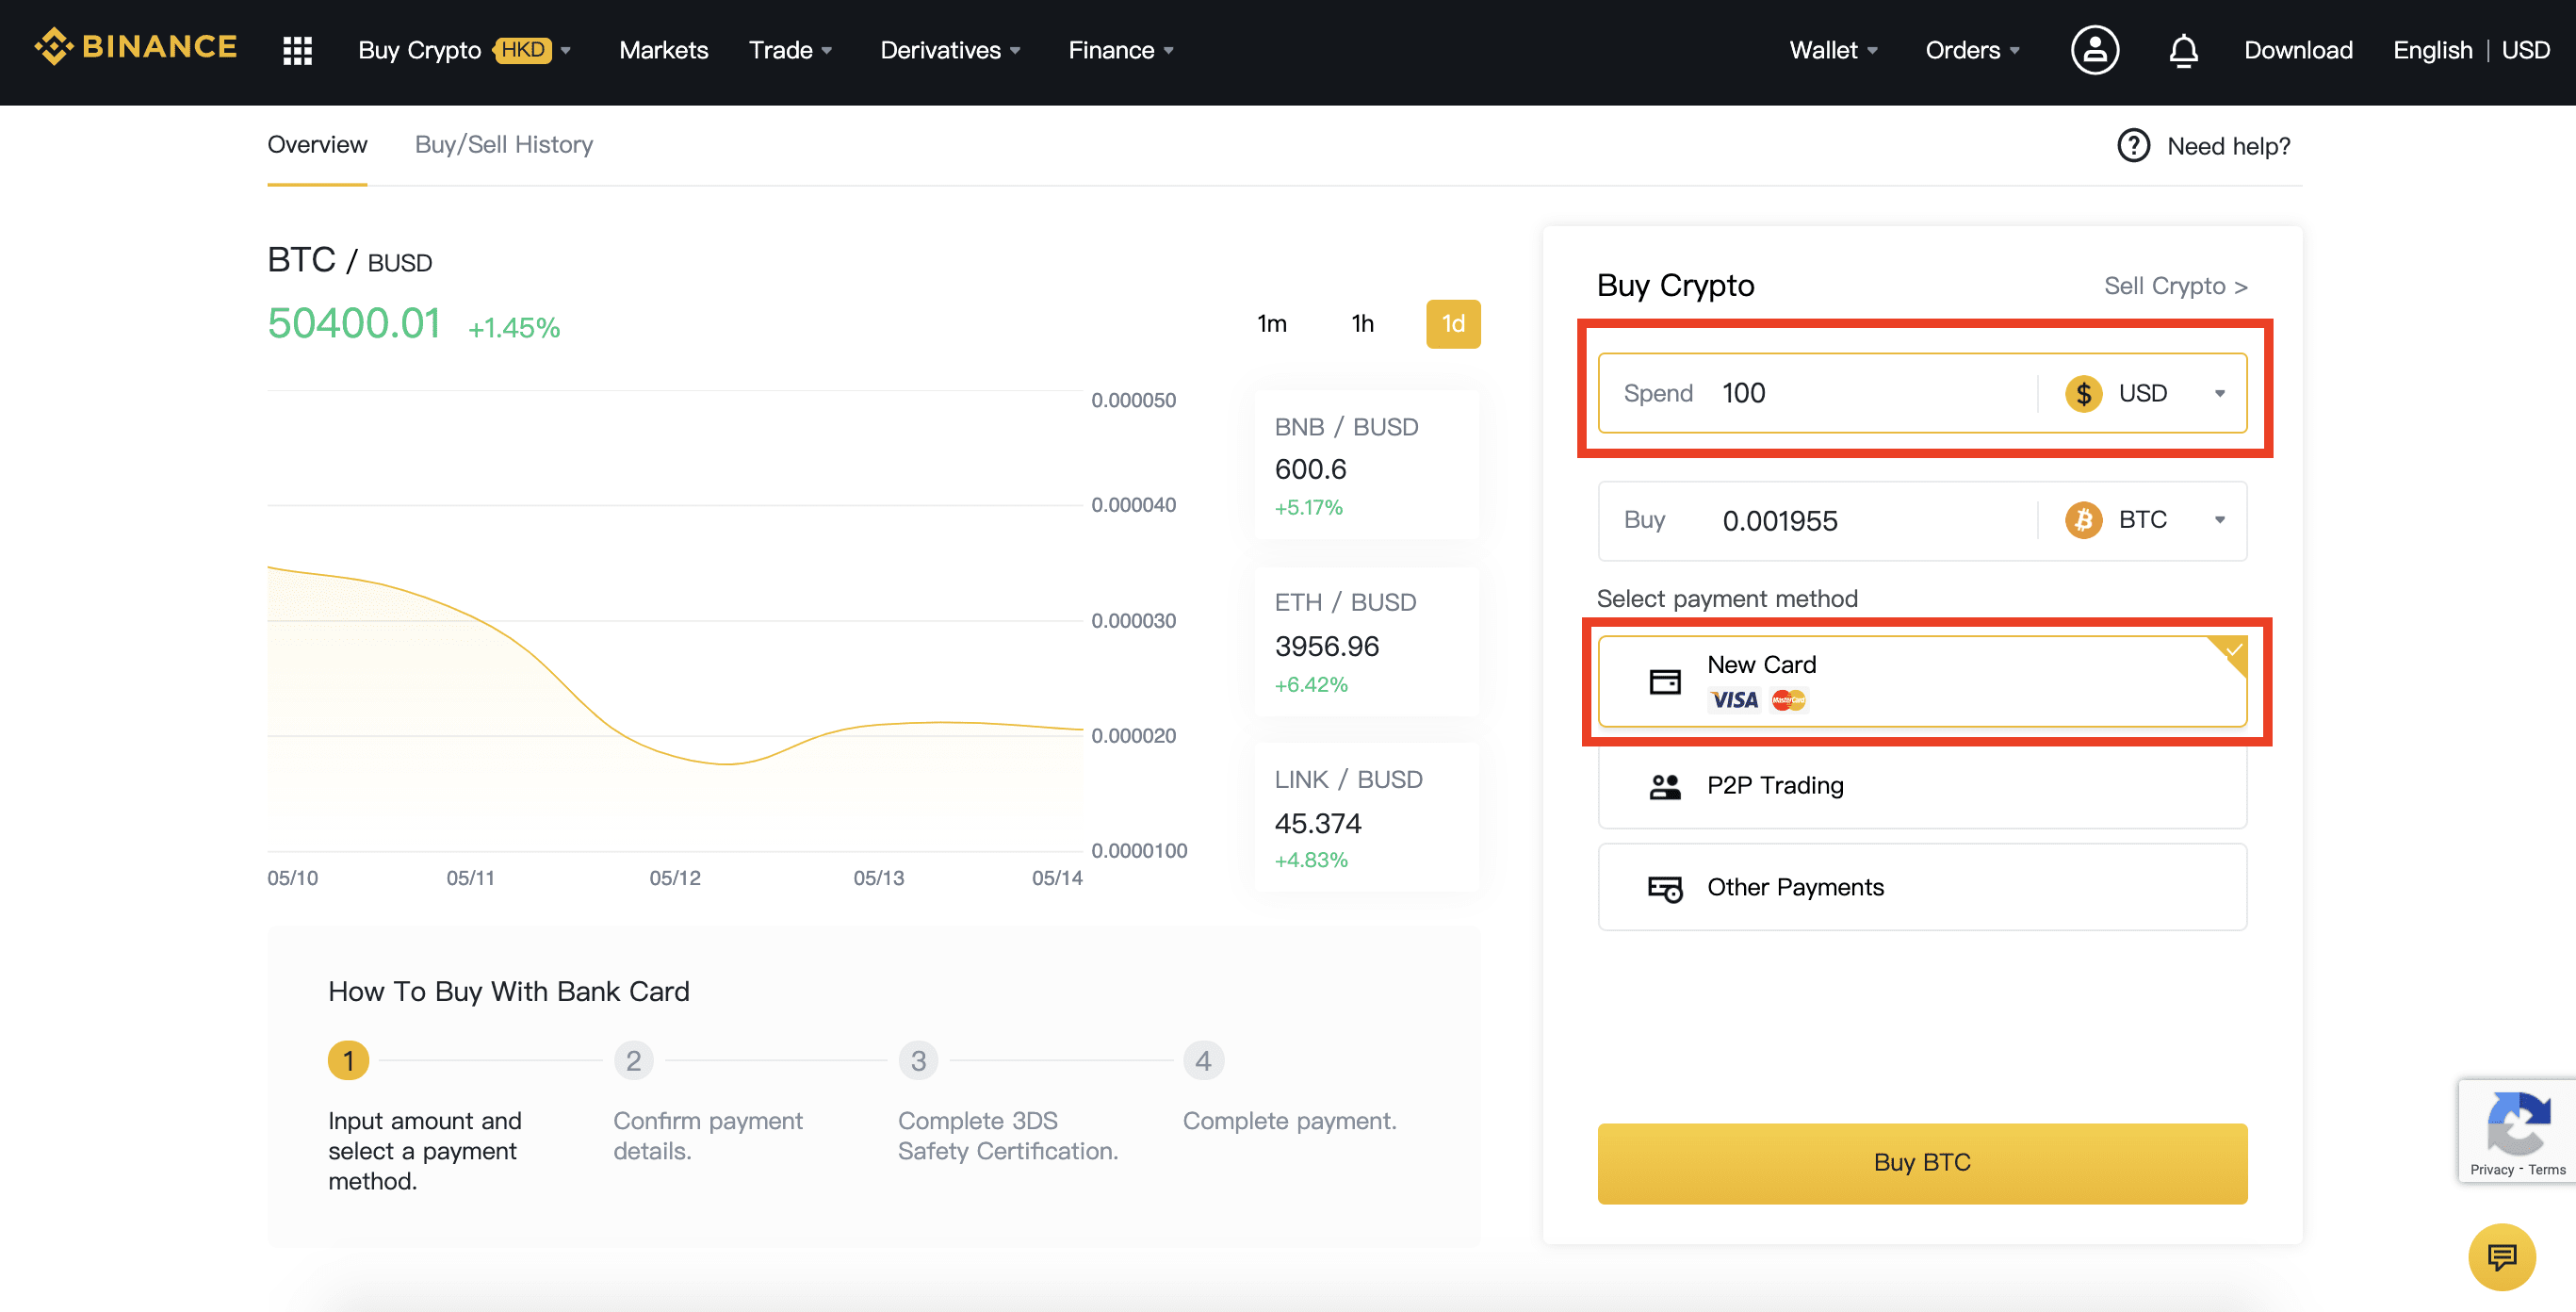Click the HKD badge next to Buy Crypto
2576x1312 pixels.
pos(523,50)
